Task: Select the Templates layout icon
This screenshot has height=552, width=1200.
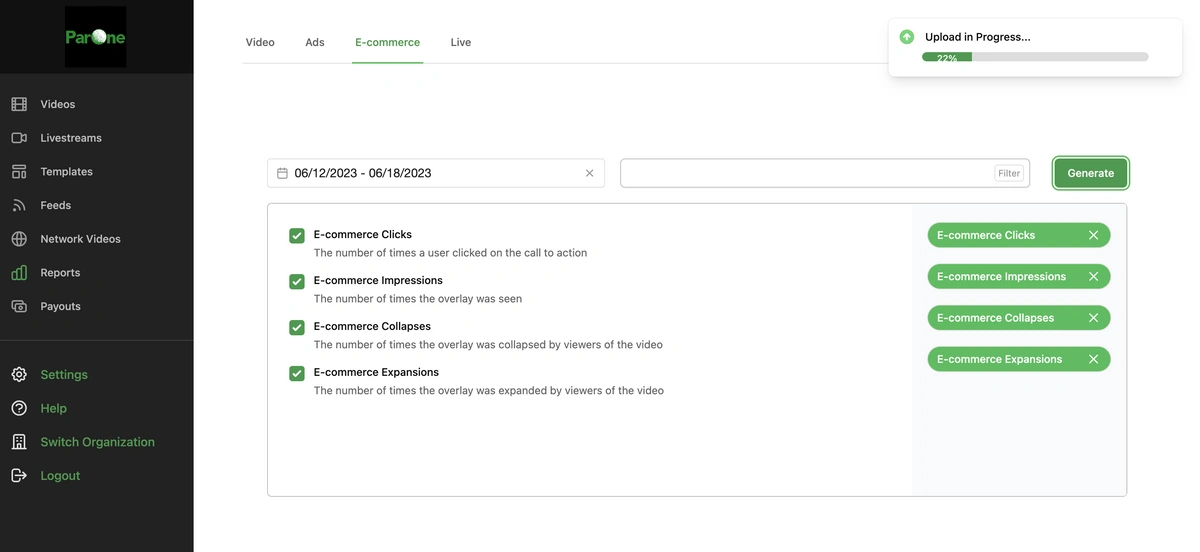Action: tap(19, 172)
